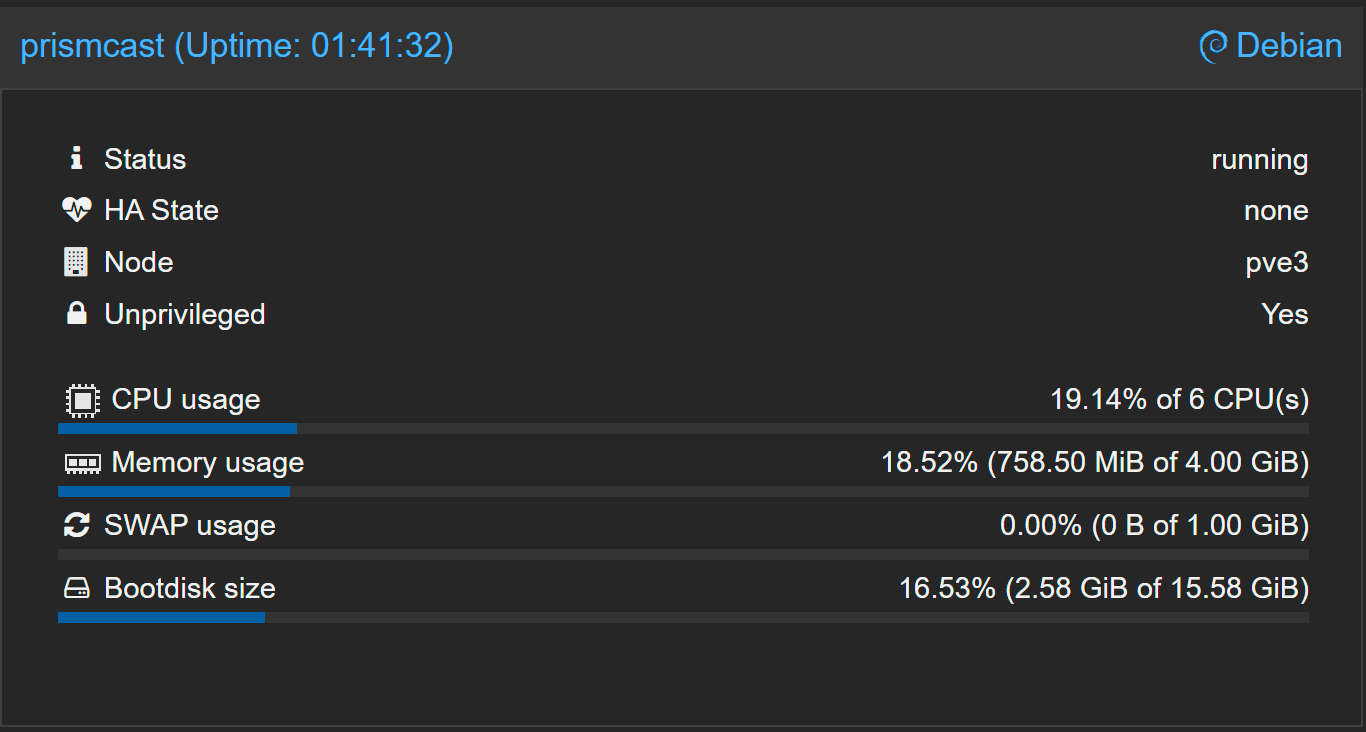Click the Unprivileged lock icon

click(76, 314)
